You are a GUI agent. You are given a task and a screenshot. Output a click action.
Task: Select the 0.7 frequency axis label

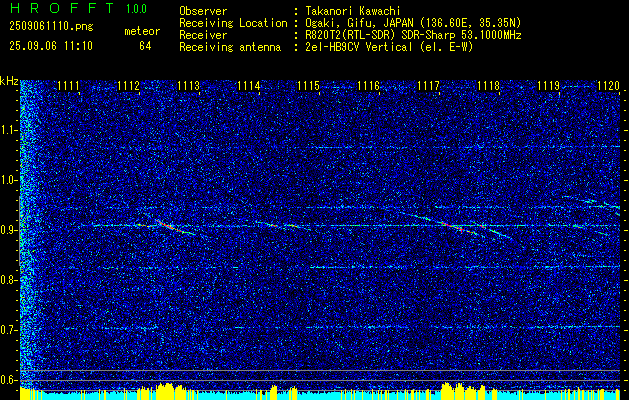pos(9,330)
